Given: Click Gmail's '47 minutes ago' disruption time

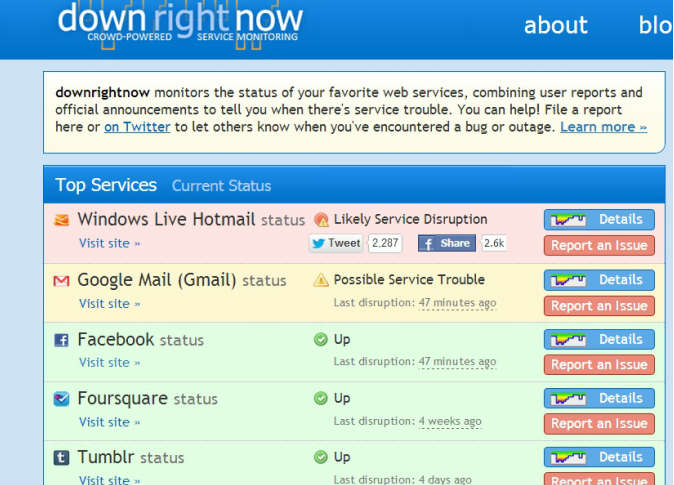Looking at the screenshot, I should (x=457, y=302).
